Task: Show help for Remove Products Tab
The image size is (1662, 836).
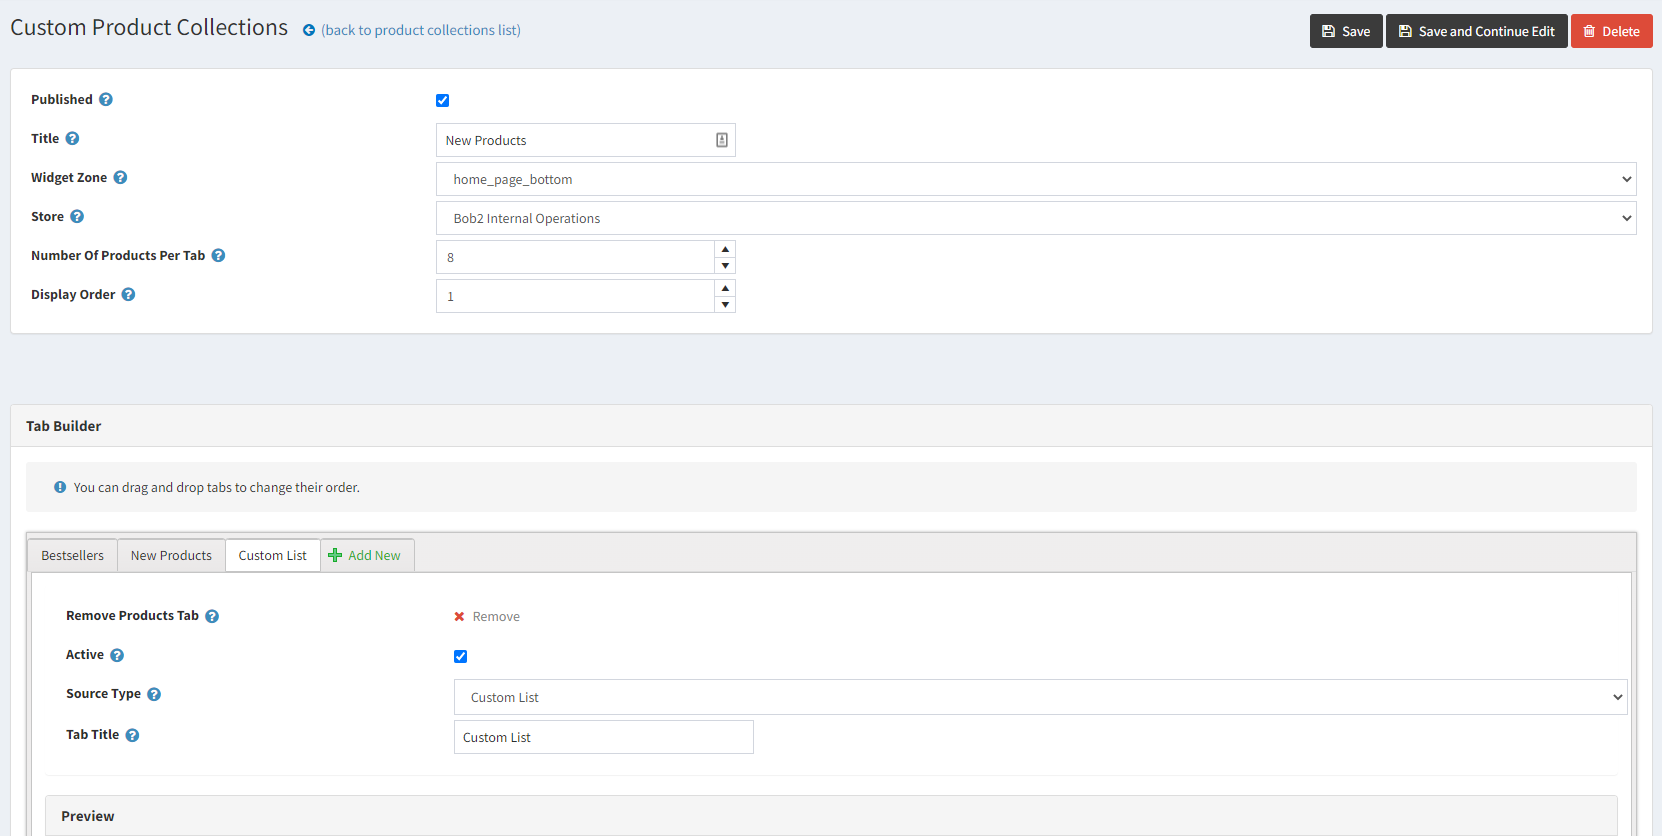Action: tap(212, 617)
